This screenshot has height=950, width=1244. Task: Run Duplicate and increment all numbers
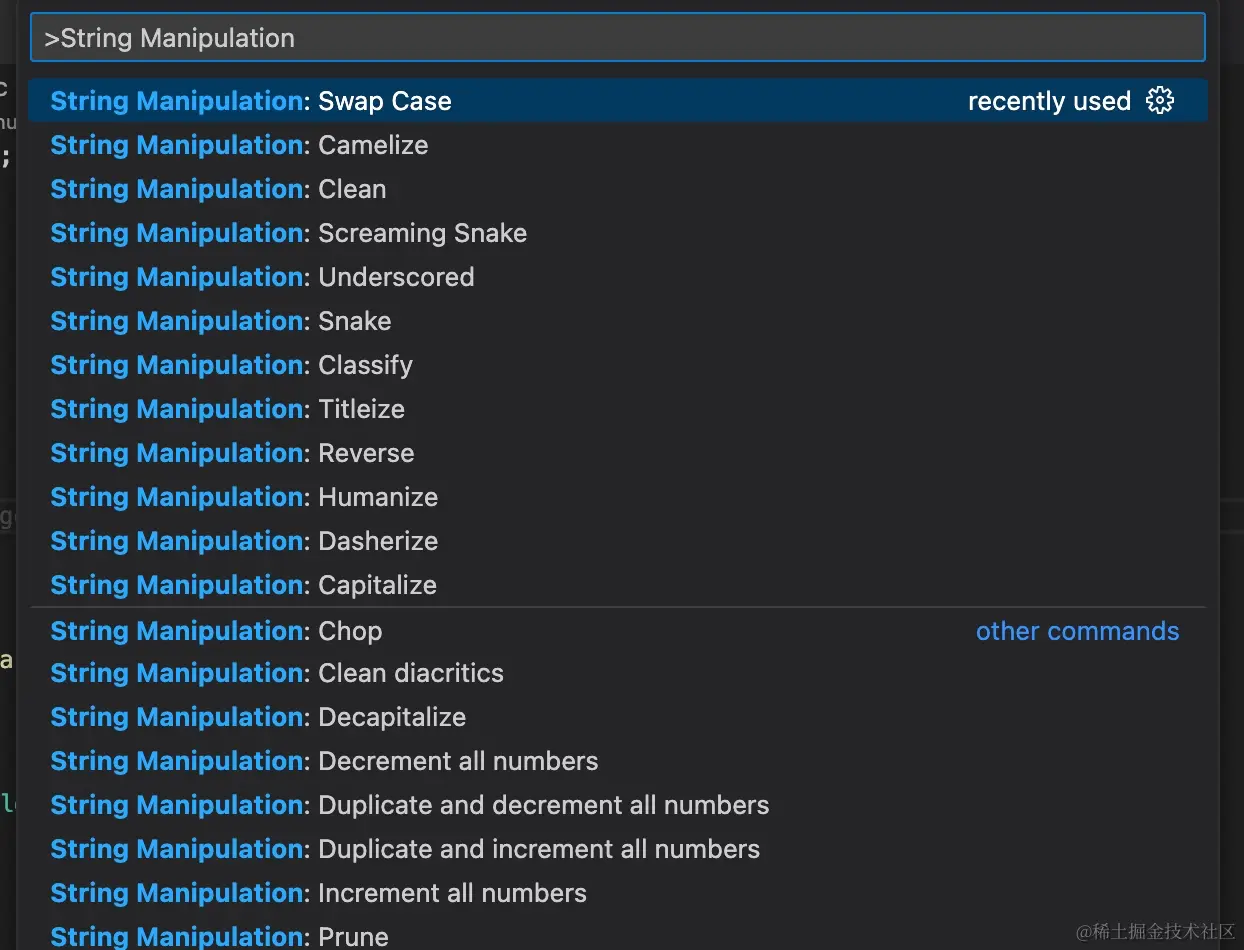pyautogui.click(x=618, y=849)
